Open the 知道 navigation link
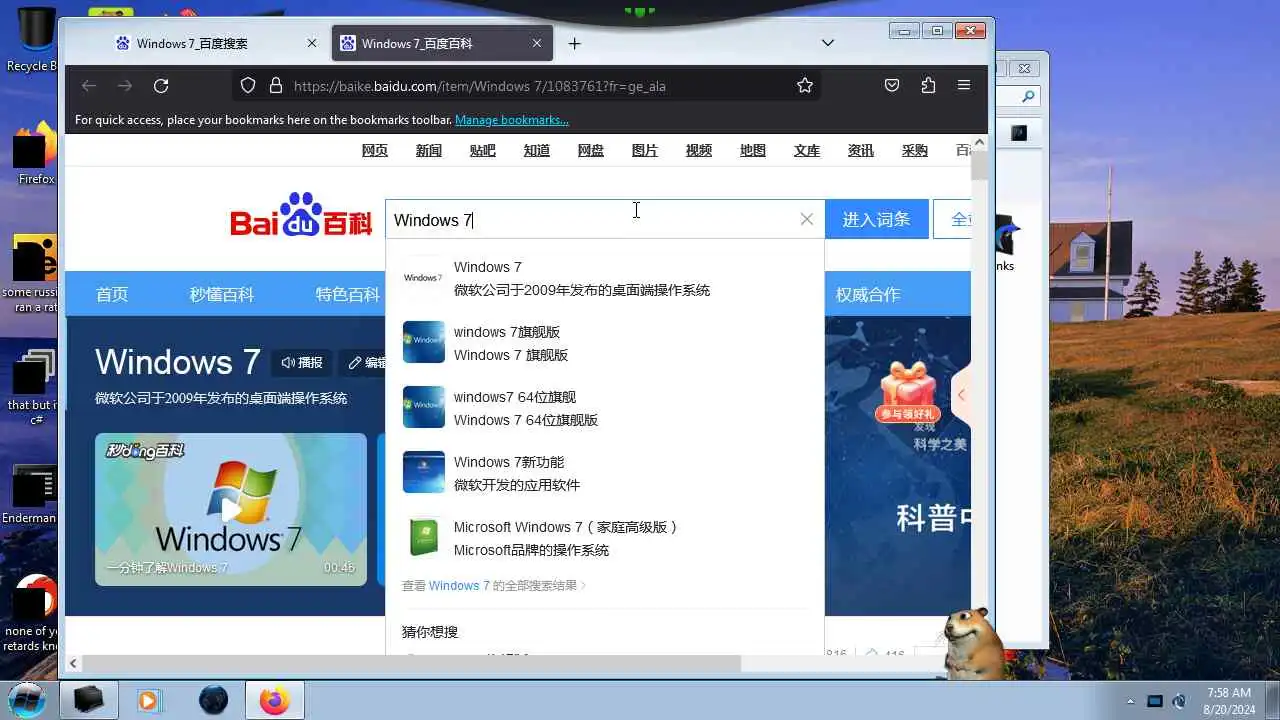Screen dimensions: 1280x720 [537, 150]
